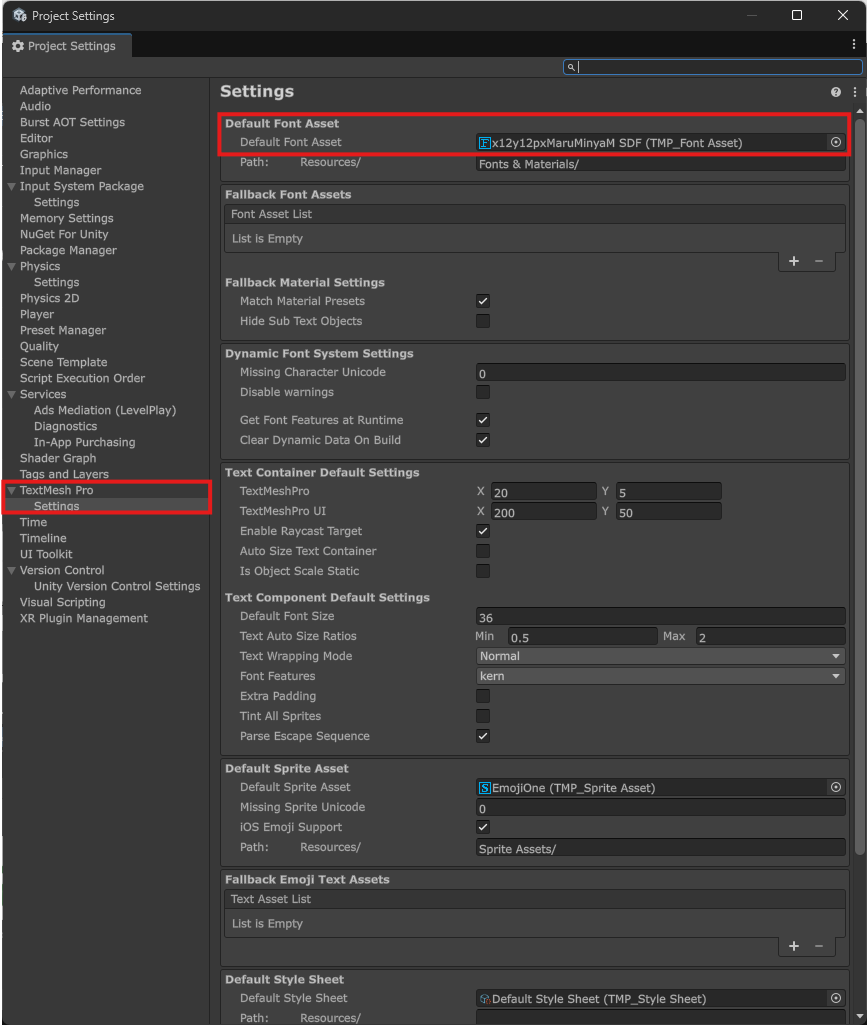The image size is (867, 1025).
Task: Click the Default Font Size input field
Action: pyautogui.click(x=660, y=617)
